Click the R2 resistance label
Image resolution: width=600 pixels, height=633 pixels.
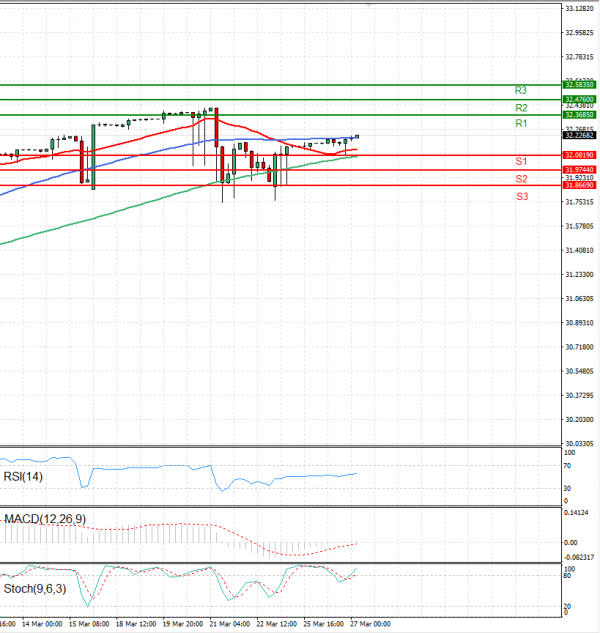pos(521,108)
